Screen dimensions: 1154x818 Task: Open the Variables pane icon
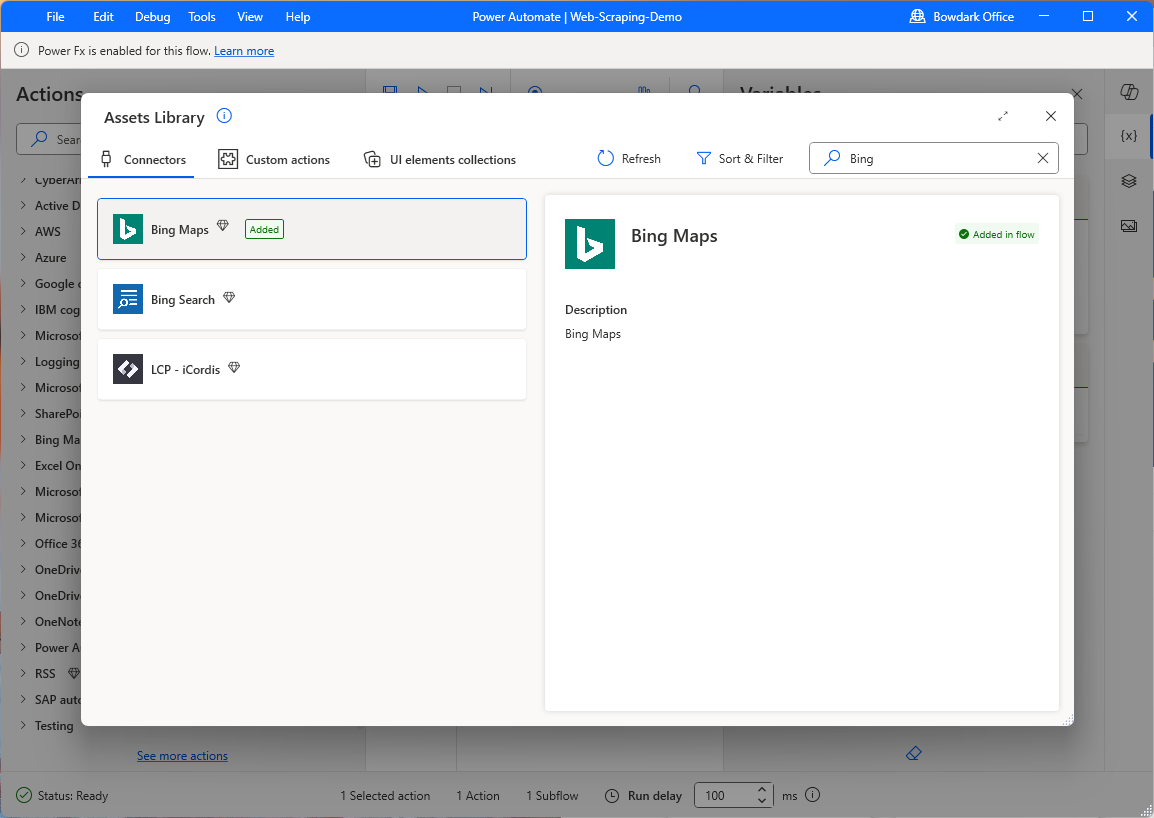coord(1129,135)
